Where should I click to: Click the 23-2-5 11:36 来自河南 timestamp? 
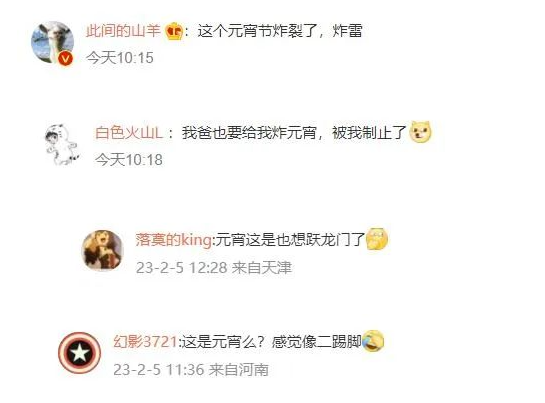click(191, 370)
